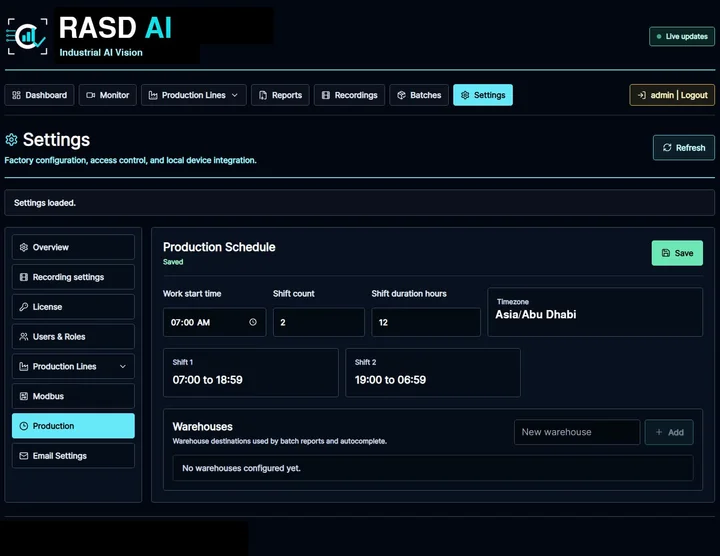Click the License key icon

[x=24, y=307]
